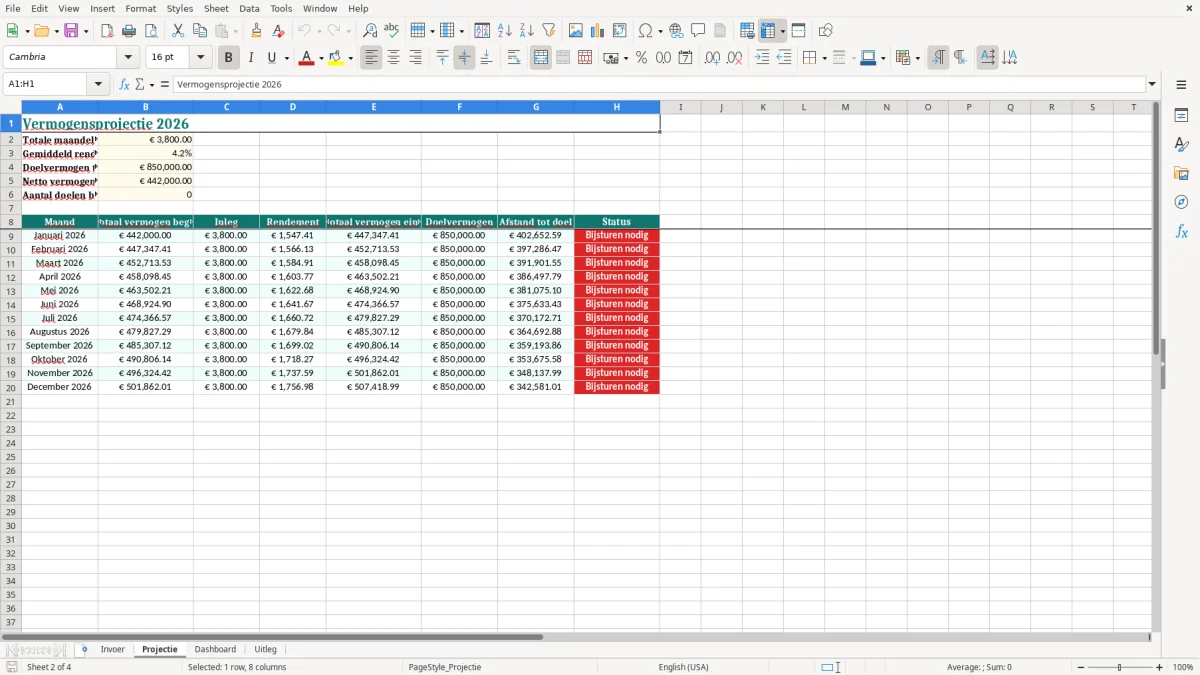
Task: Sort ascending A to Z
Action: tap(505, 31)
